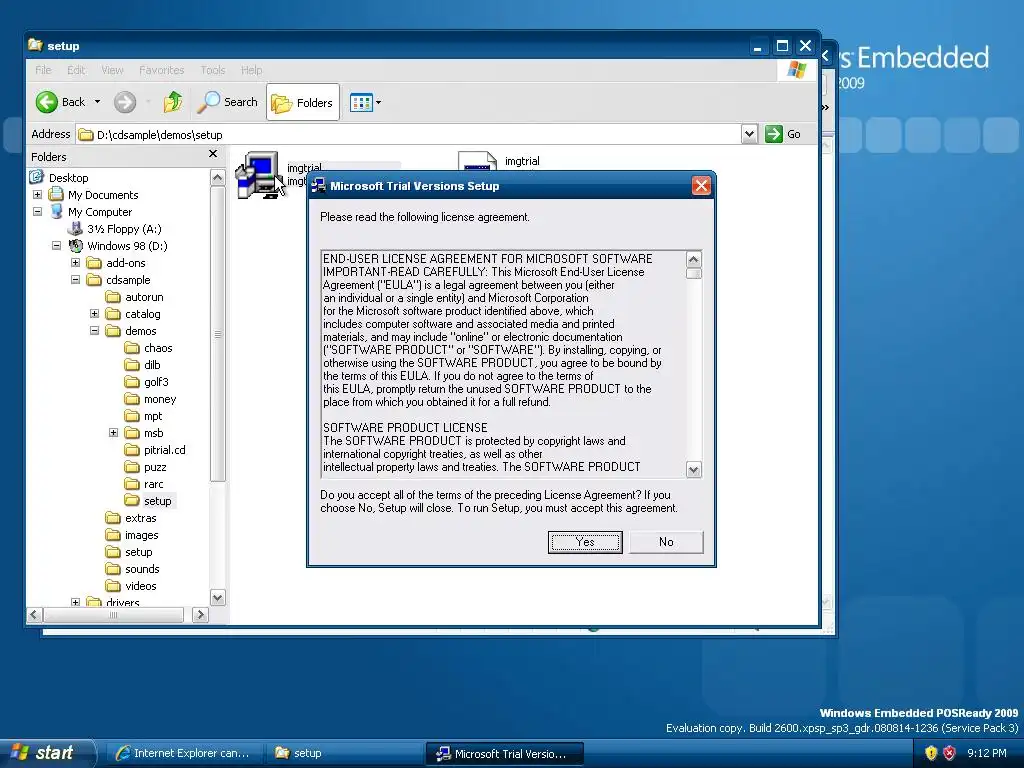Open the sounds folder
Screen dimensions: 1024x768
(x=142, y=568)
